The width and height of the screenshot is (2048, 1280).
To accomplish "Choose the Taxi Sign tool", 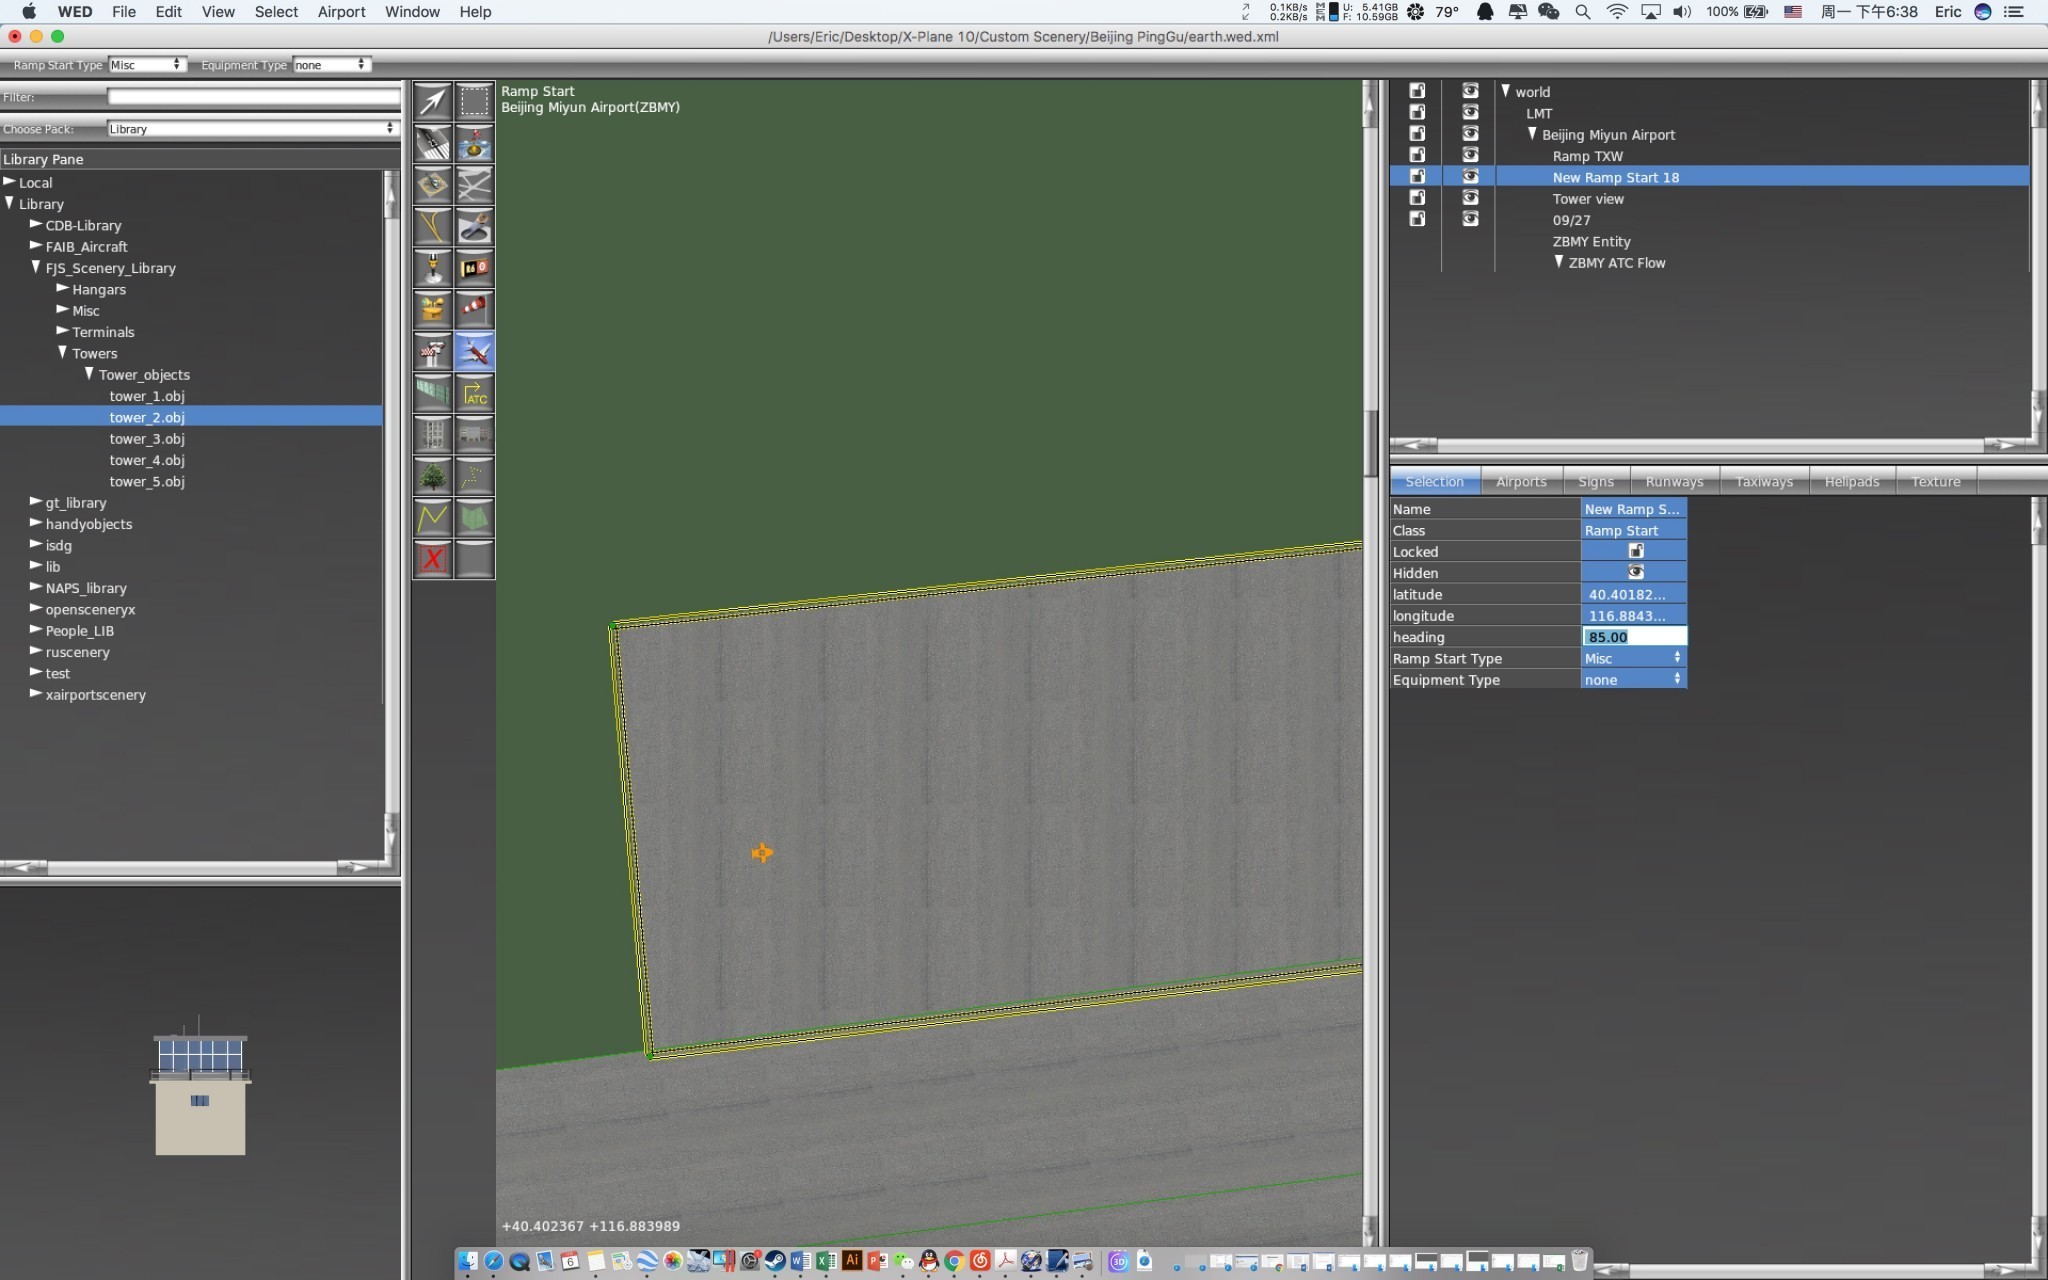I will [x=475, y=268].
